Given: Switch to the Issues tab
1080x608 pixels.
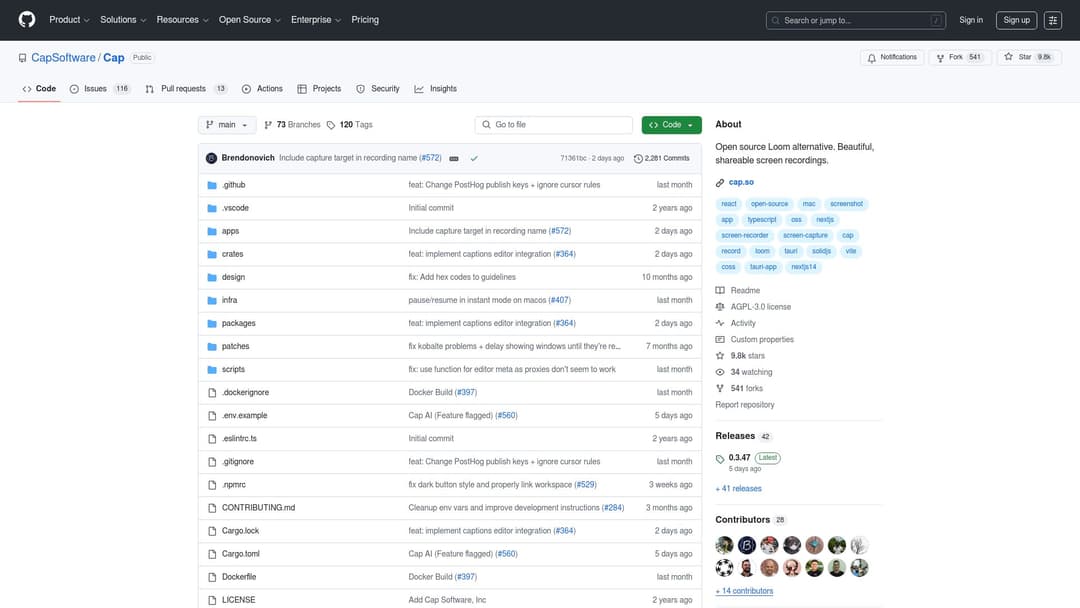Looking at the screenshot, I should point(101,89).
